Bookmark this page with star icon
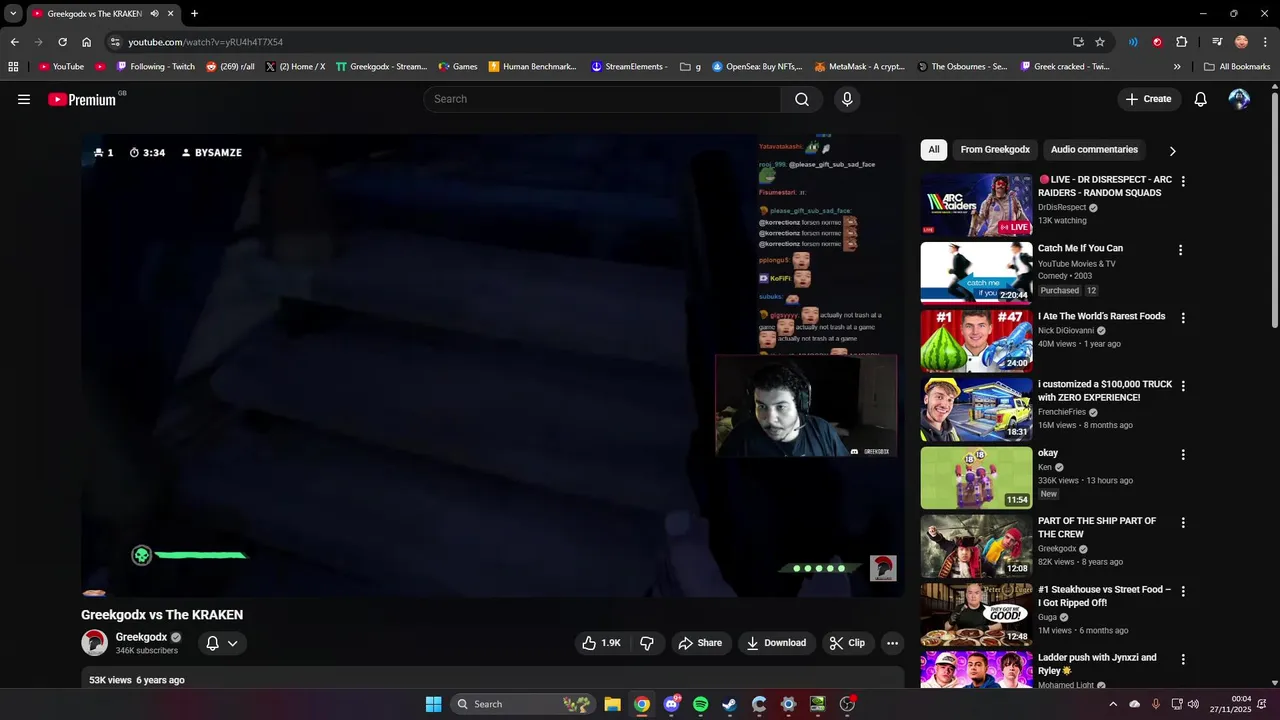Viewport: 1280px width, 720px height. click(x=1100, y=42)
